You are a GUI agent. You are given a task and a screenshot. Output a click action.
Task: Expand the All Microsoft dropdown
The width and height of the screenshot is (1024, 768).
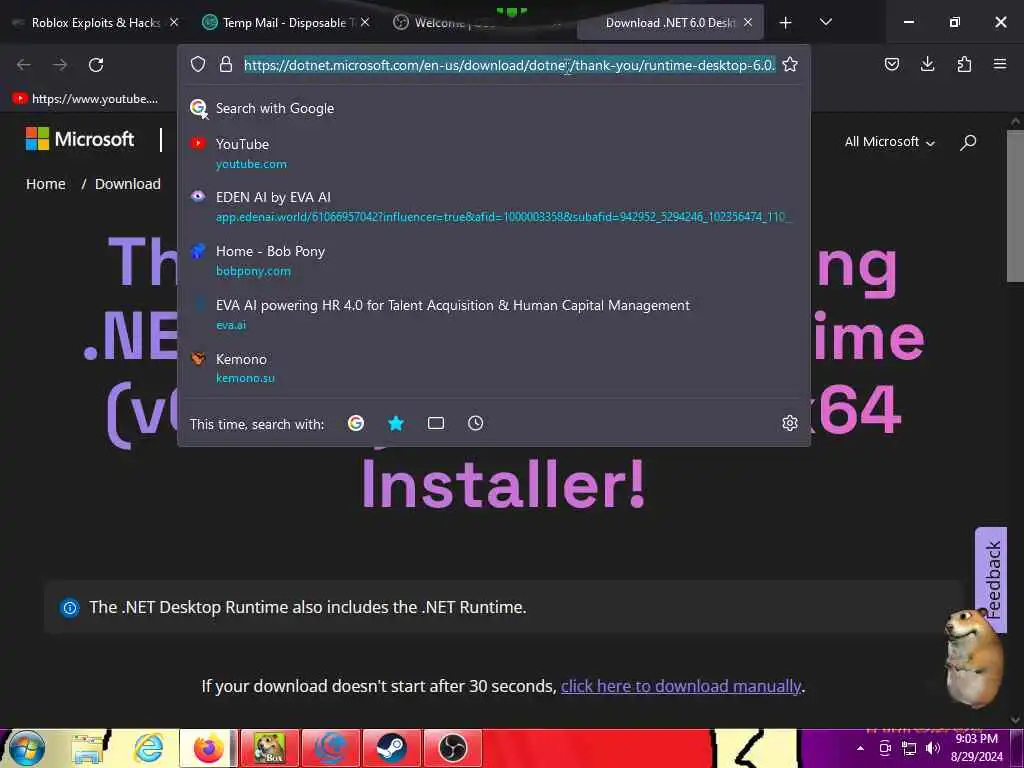(889, 142)
